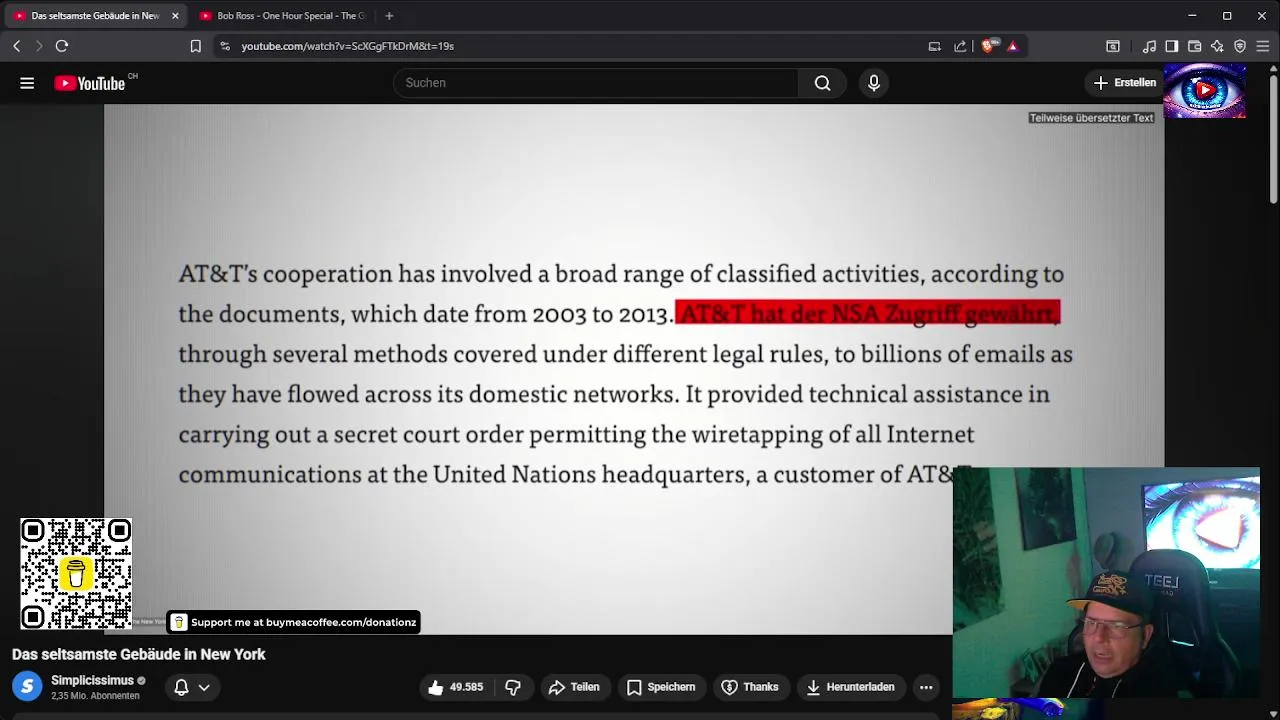Click the buymeacoffee support QR code
This screenshot has height=720, width=1280.
click(76, 574)
